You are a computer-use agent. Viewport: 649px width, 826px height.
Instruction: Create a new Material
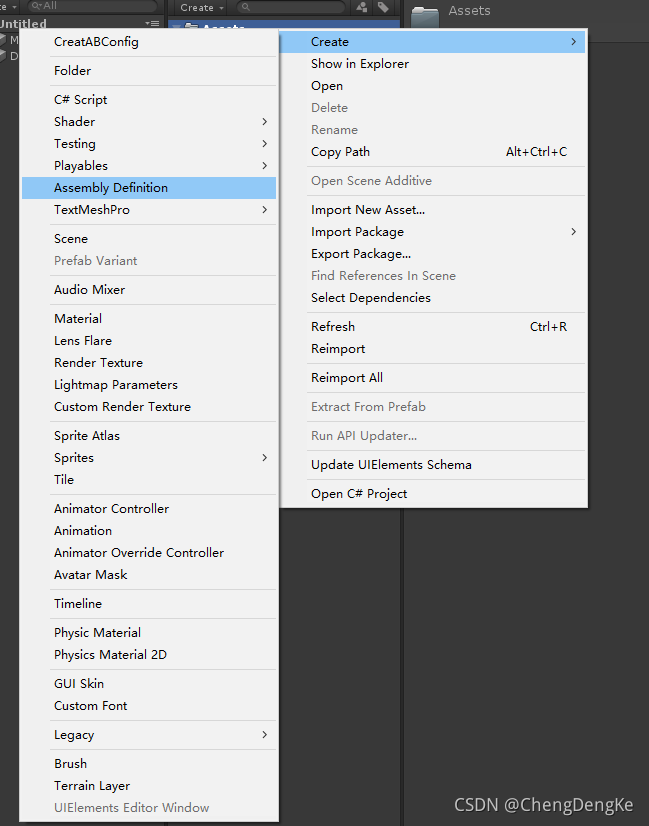coord(149,319)
